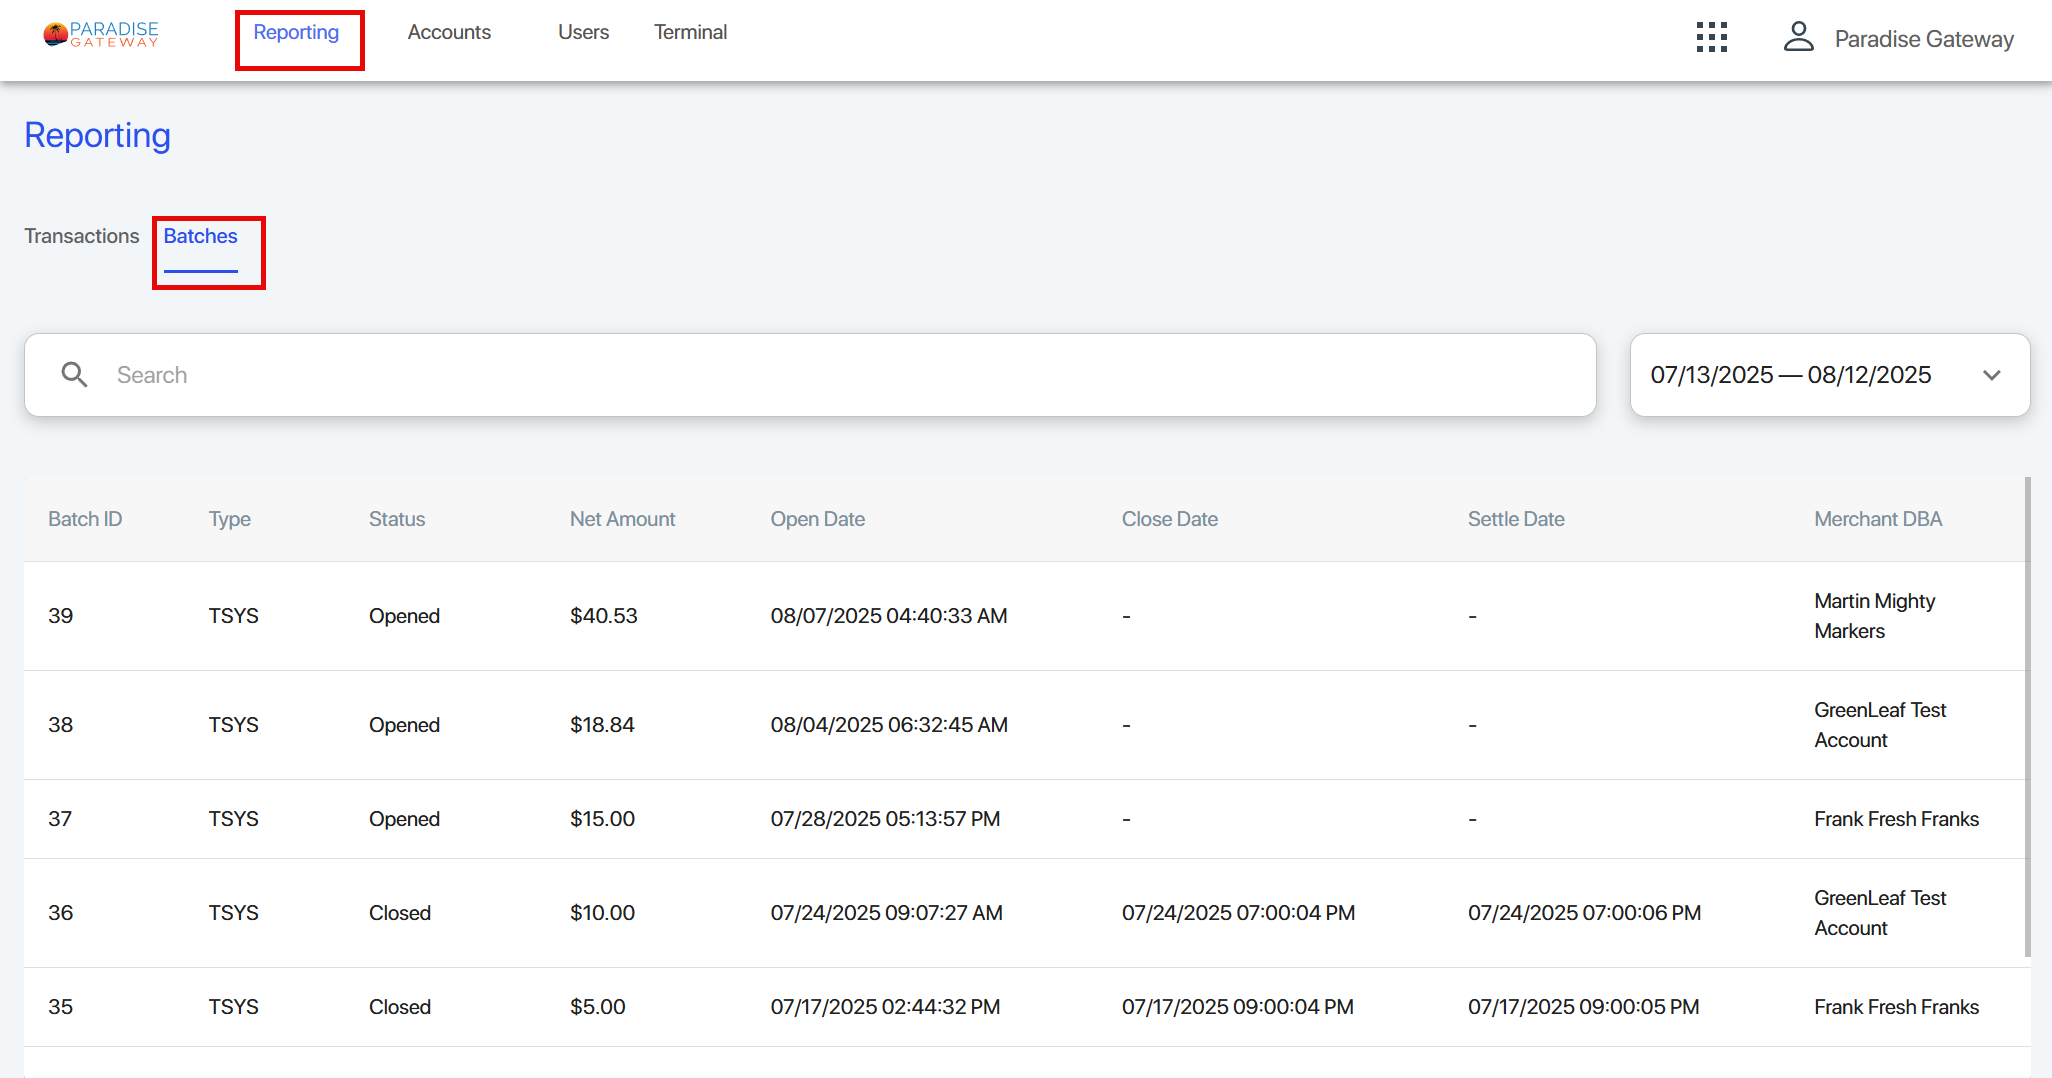Click net amount $18.84
Image resolution: width=2052 pixels, height=1078 pixels.
coord(602,725)
